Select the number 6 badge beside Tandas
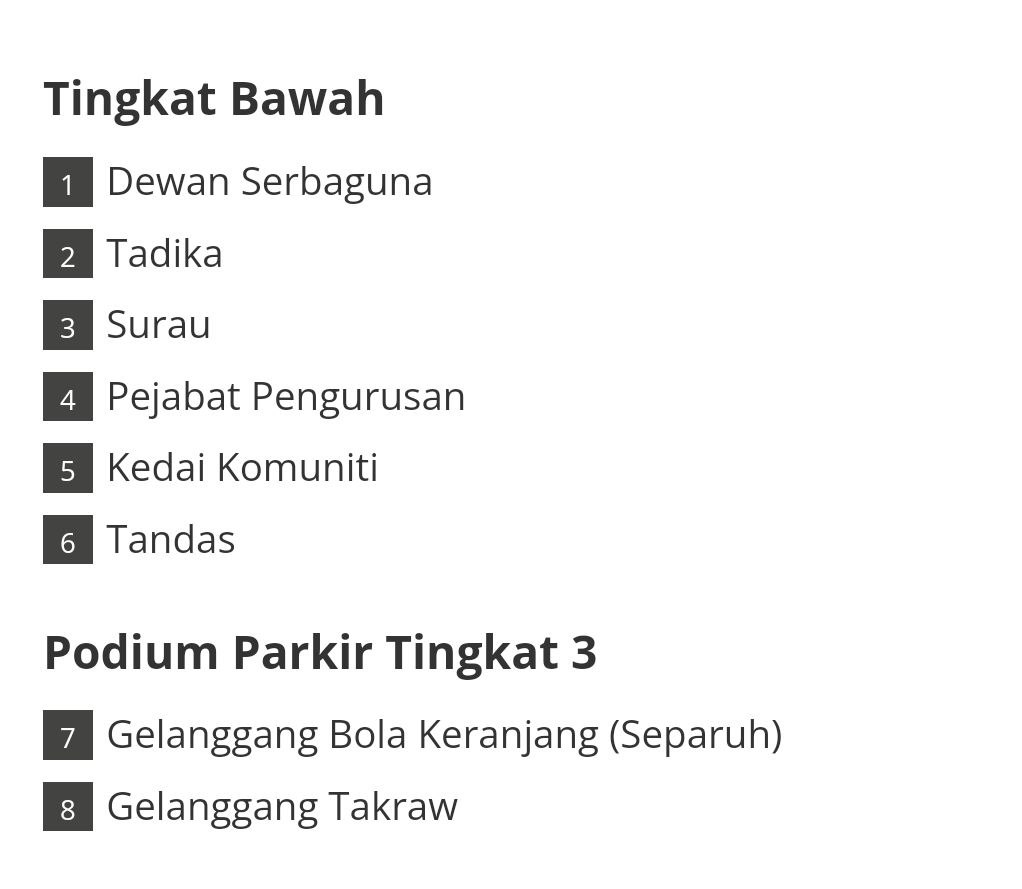Image resolution: width=1022 pixels, height=889 pixels. [x=68, y=540]
